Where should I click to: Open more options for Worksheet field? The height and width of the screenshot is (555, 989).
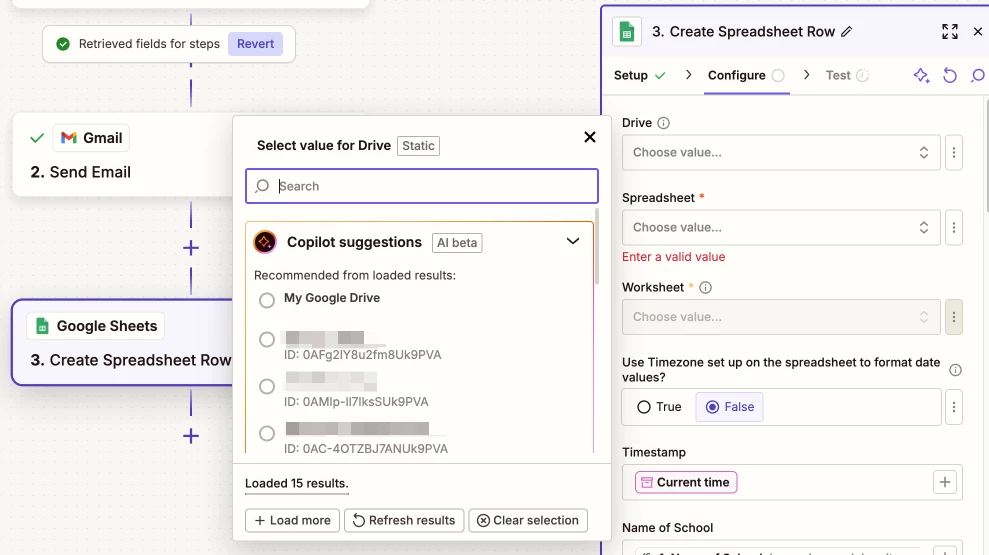(954, 317)
